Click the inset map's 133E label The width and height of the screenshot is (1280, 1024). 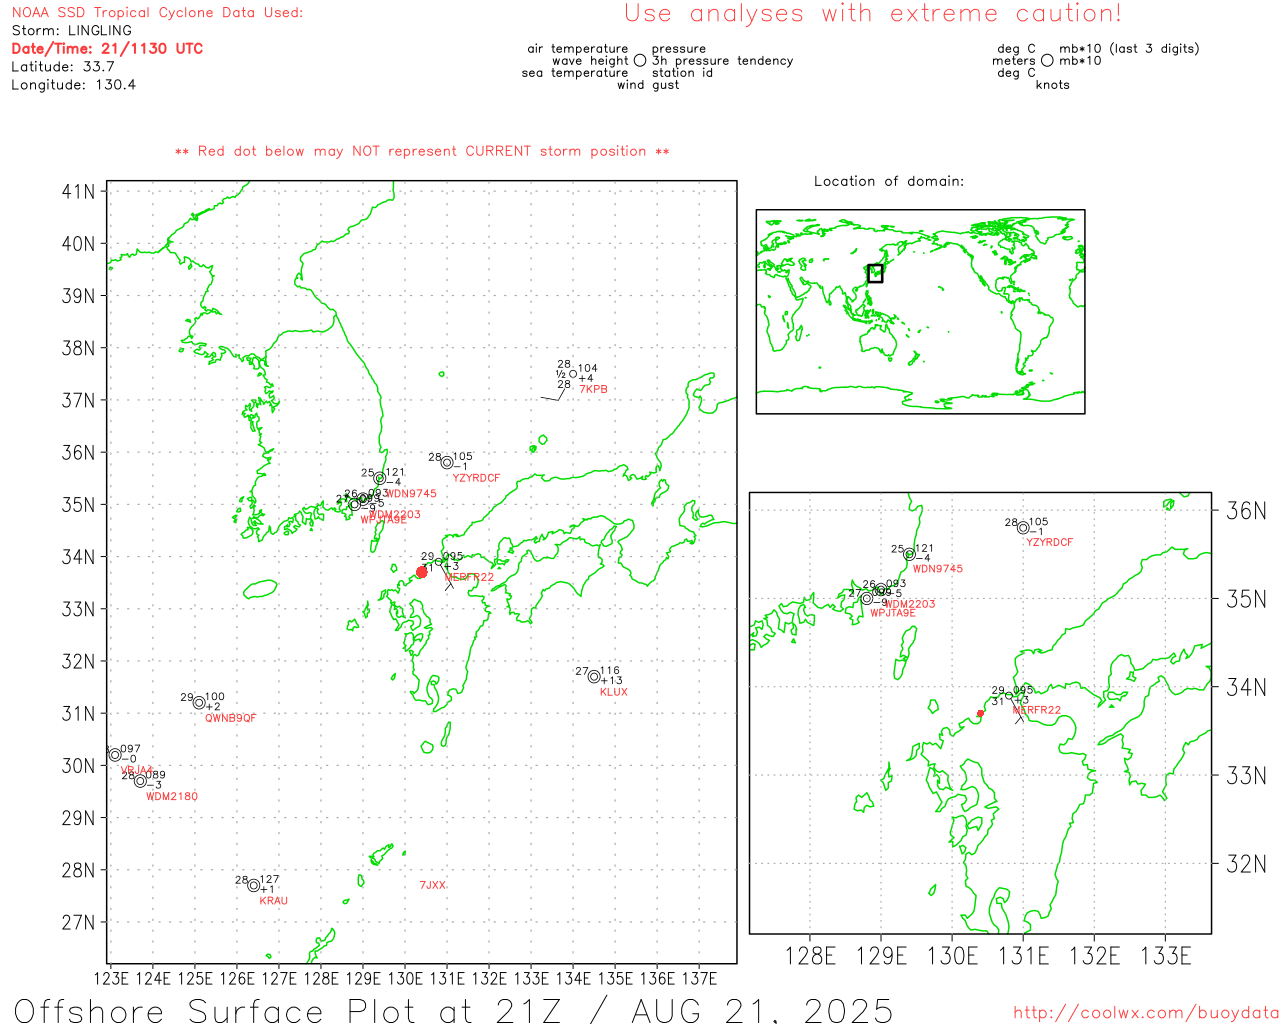(x=1166, y=957)
